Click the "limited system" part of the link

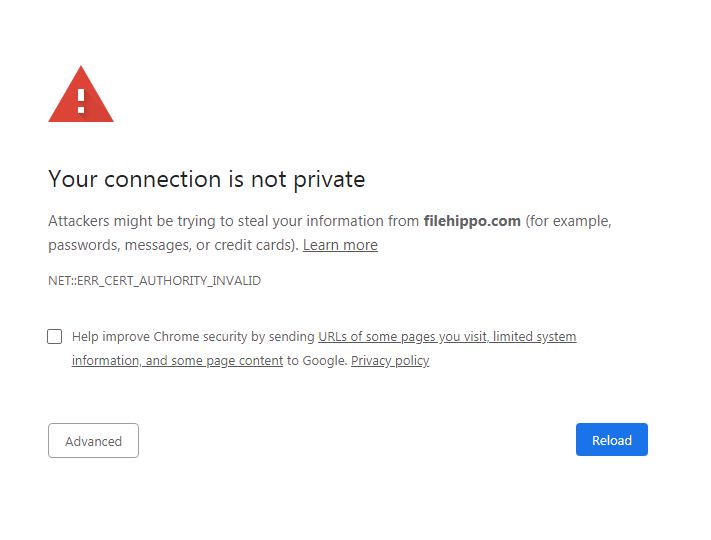[535, 337]
